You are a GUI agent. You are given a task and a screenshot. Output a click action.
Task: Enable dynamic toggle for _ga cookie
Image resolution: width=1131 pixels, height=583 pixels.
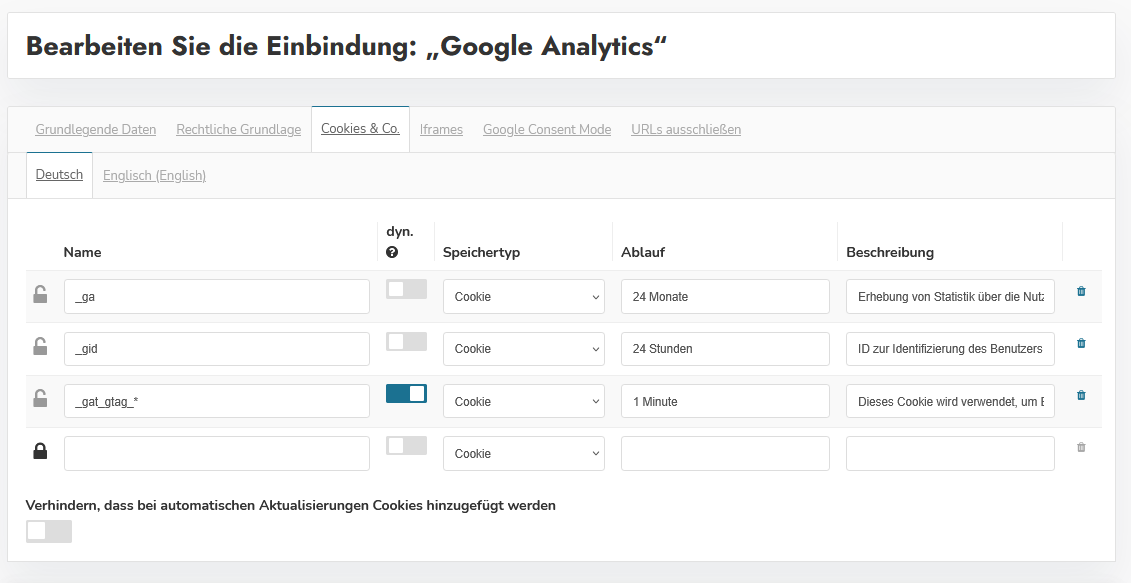(x=406, y=289)
